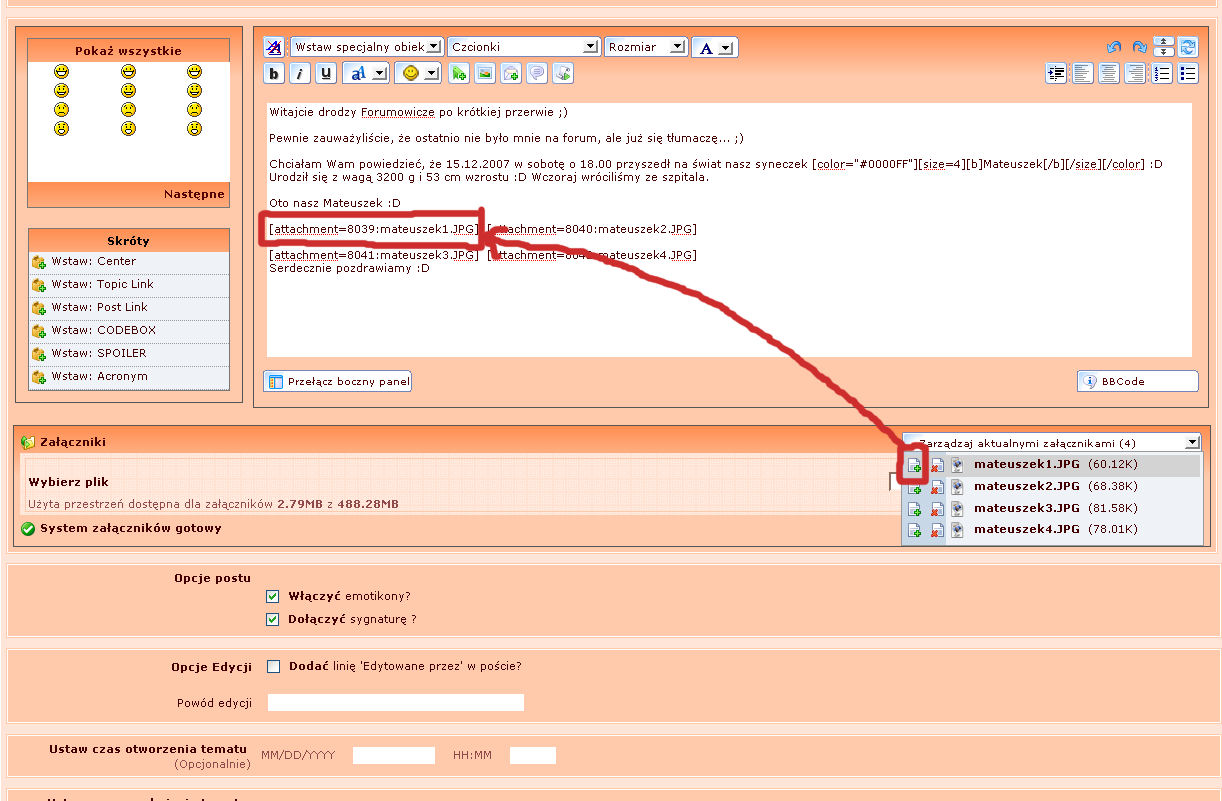Image resolution: width=1222 pixels, height=801 pixels.
Task: Select 'Wstaw: SPOILER' shortcut
Action: pyautogui.click(x=99, y=353)
